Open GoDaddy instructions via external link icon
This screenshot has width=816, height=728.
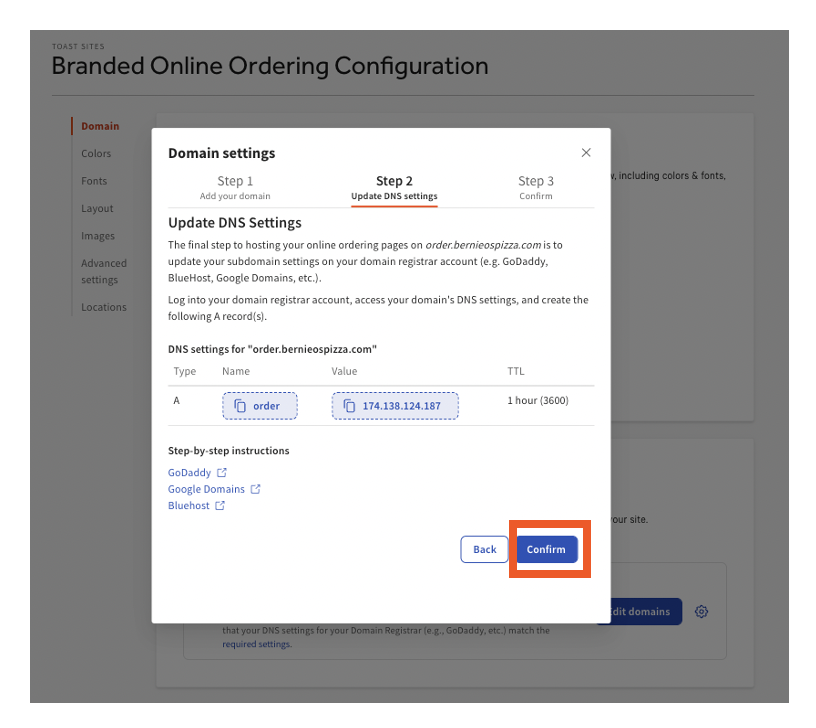223,472
